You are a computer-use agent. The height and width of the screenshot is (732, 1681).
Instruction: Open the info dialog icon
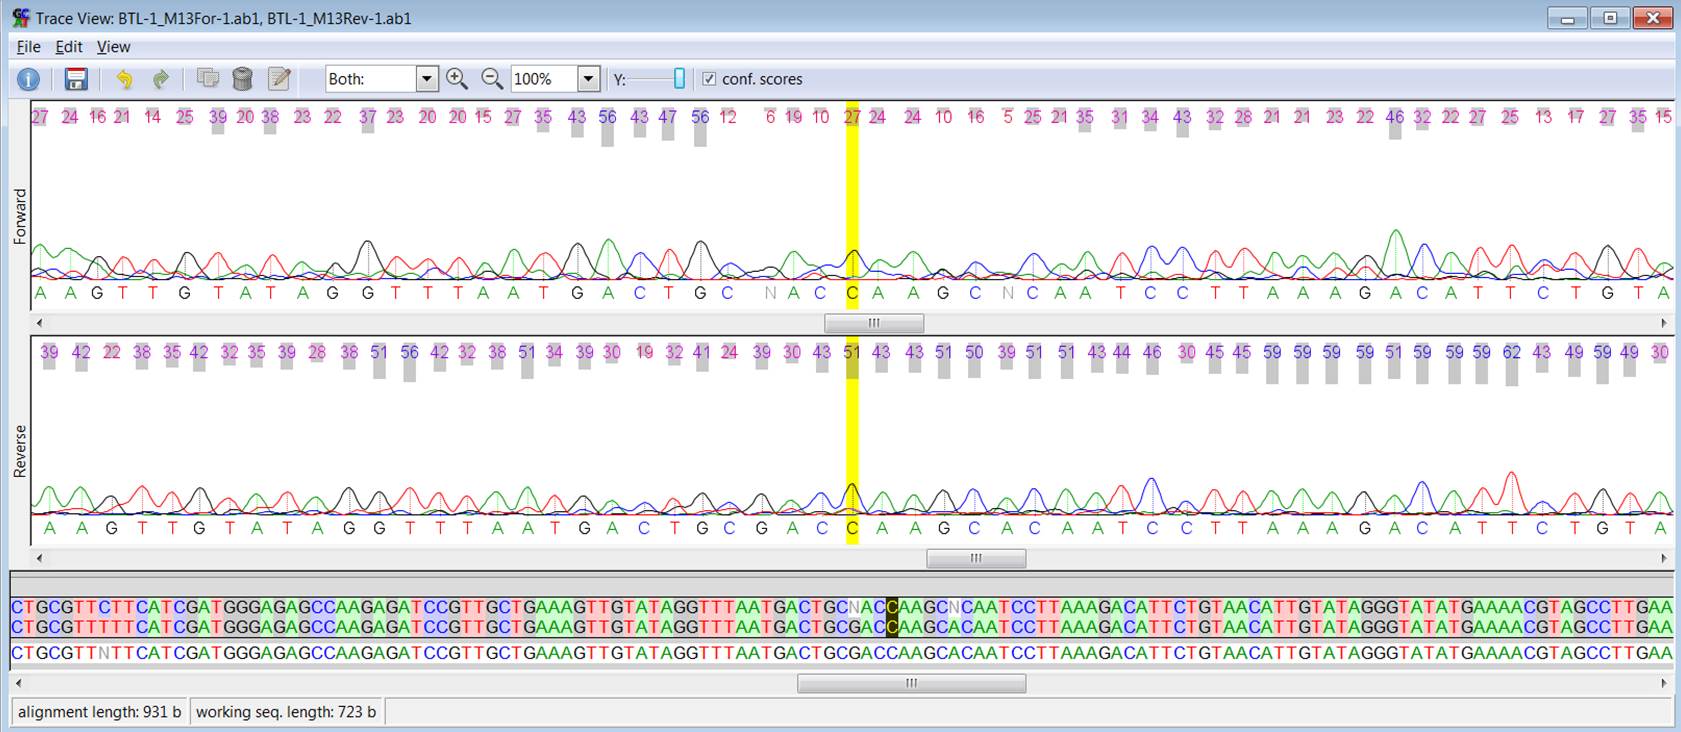point(28,79)
